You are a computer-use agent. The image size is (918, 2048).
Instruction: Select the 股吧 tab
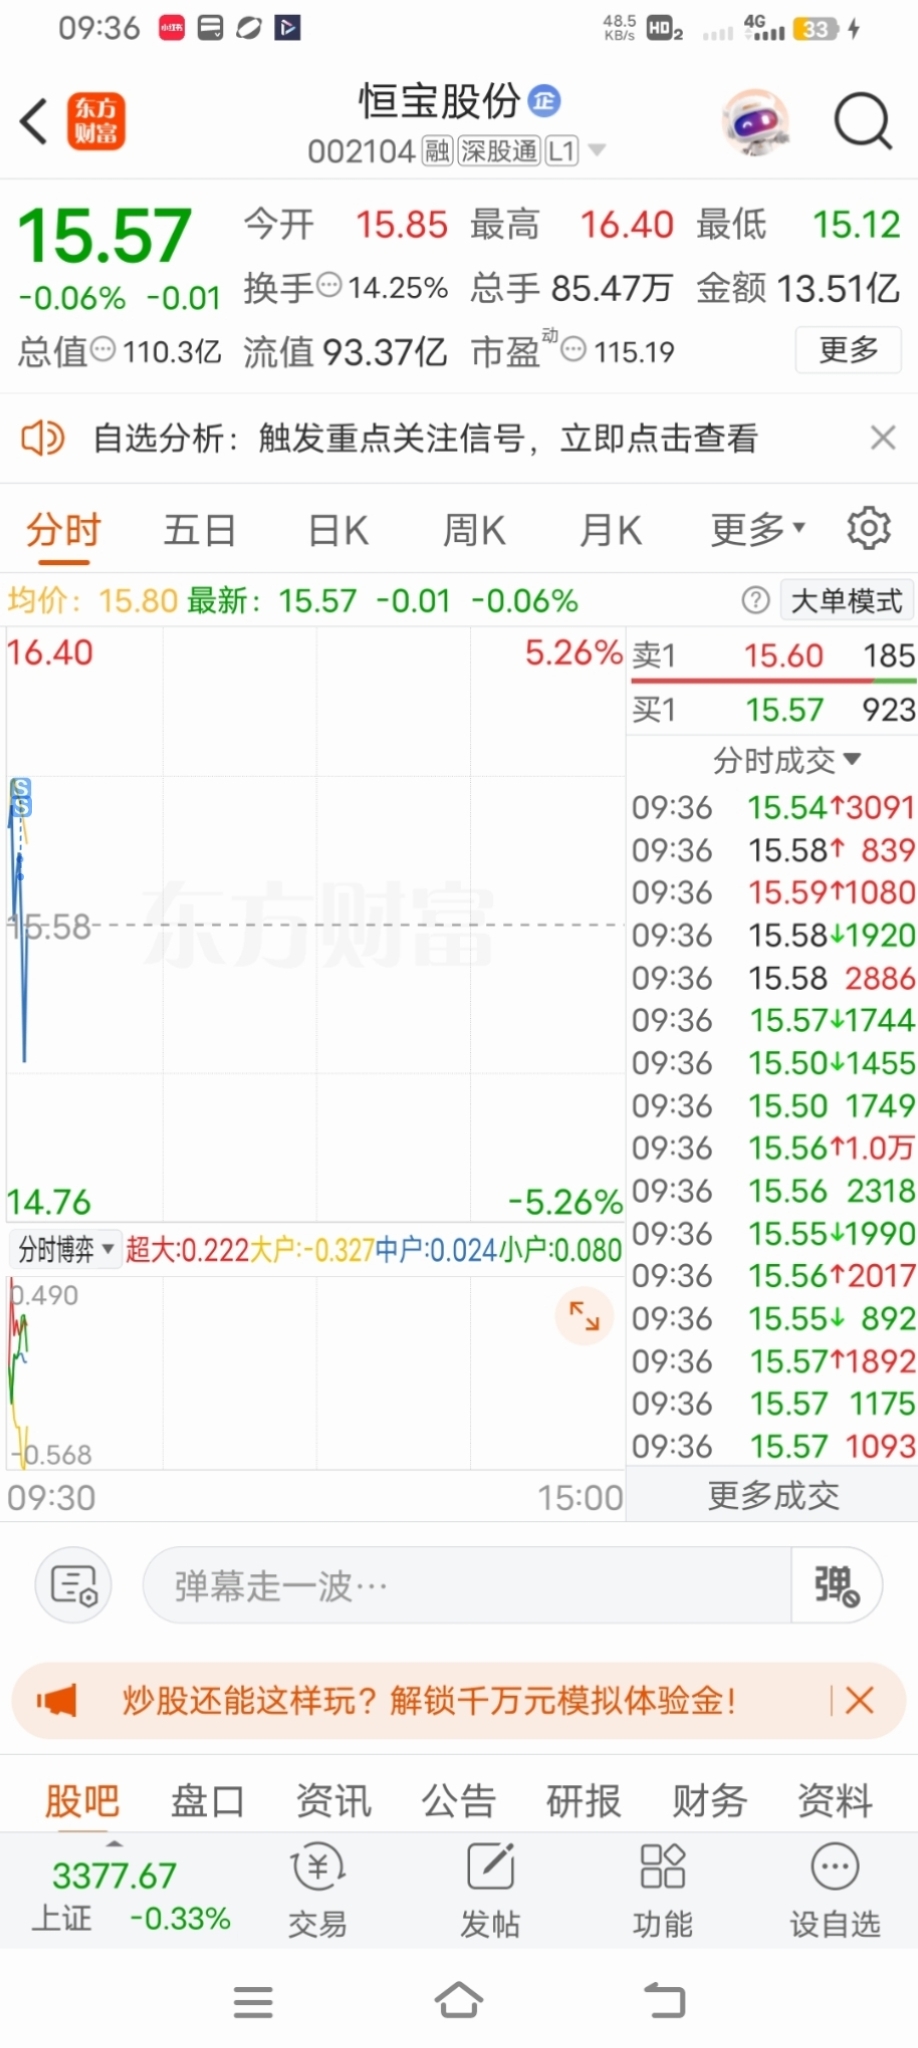coord(82,1801)
